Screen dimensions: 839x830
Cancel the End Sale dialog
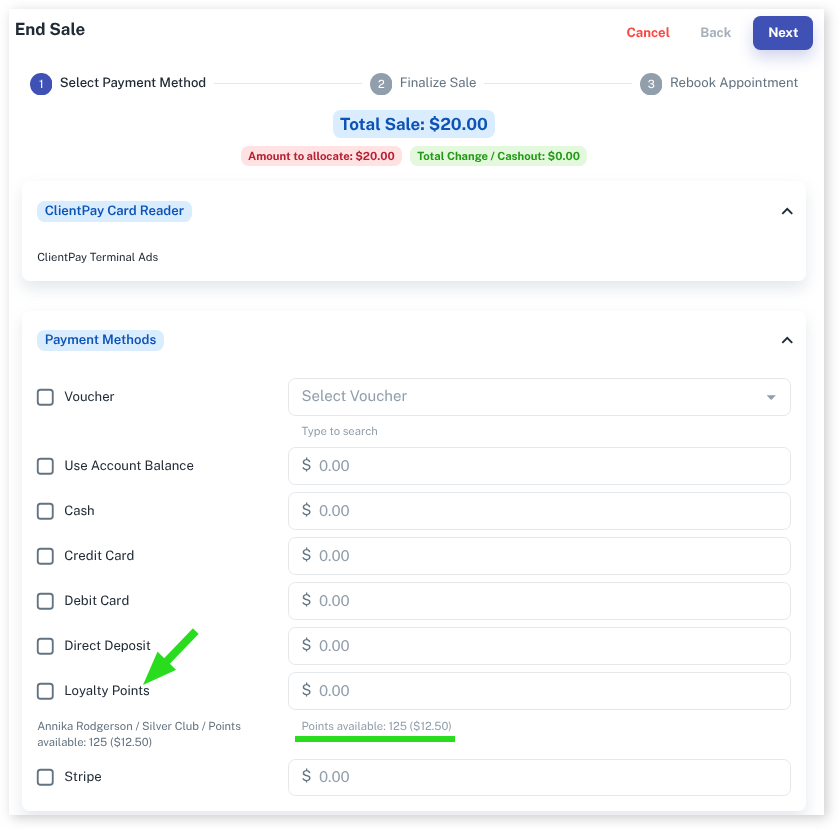[647, 33]
